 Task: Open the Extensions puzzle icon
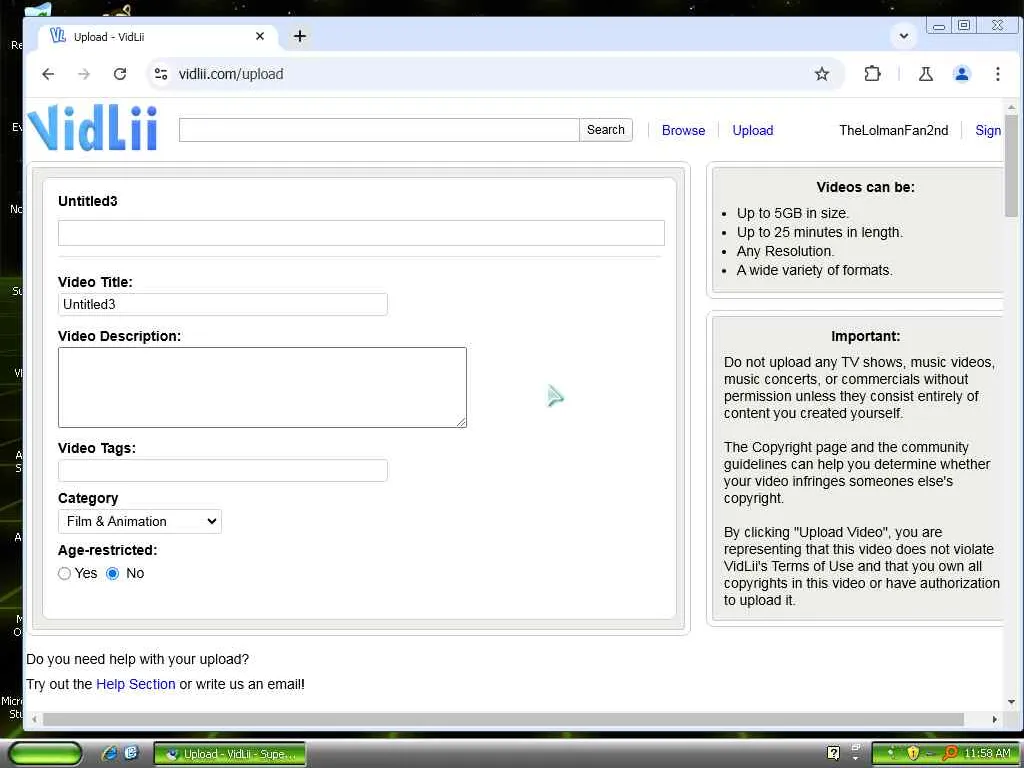[x=872, y=74]
